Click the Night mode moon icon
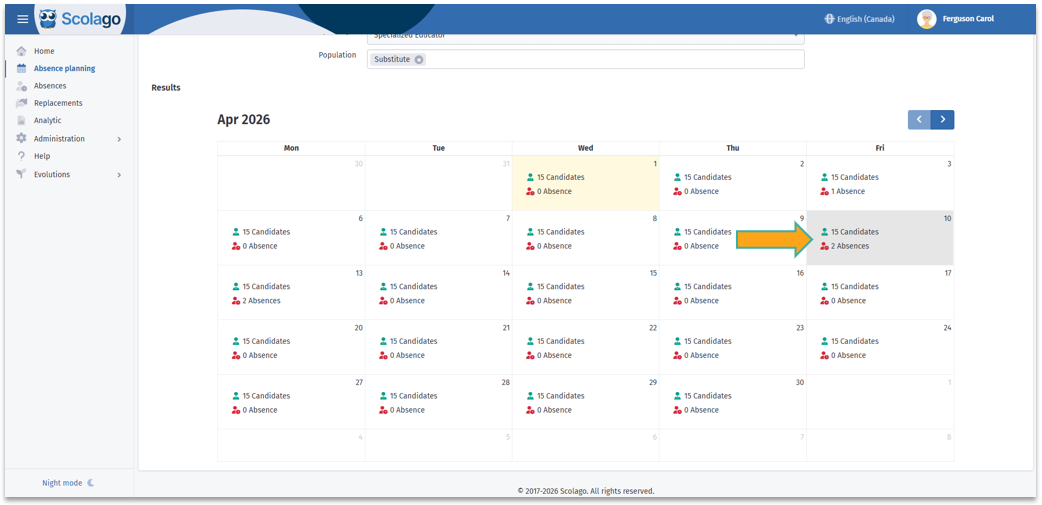Image resolution: width=1042 pixels, height=505 pixels. (90, 483)
